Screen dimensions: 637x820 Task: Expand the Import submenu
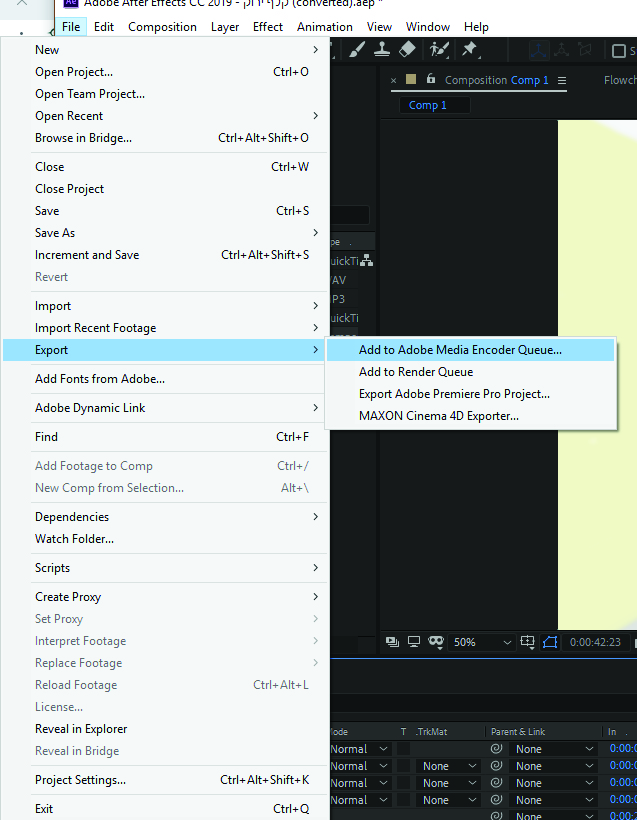click(165, 306)
